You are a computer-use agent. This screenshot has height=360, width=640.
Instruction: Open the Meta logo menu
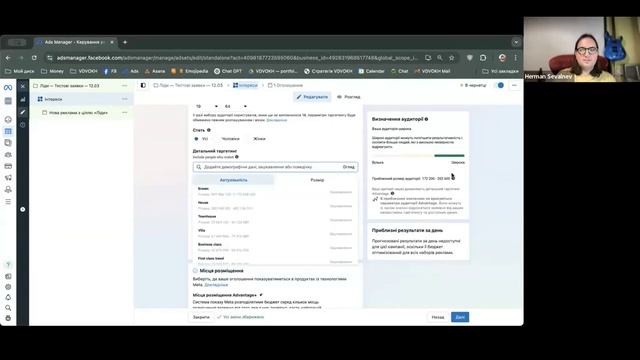click(x=8, y=88)
